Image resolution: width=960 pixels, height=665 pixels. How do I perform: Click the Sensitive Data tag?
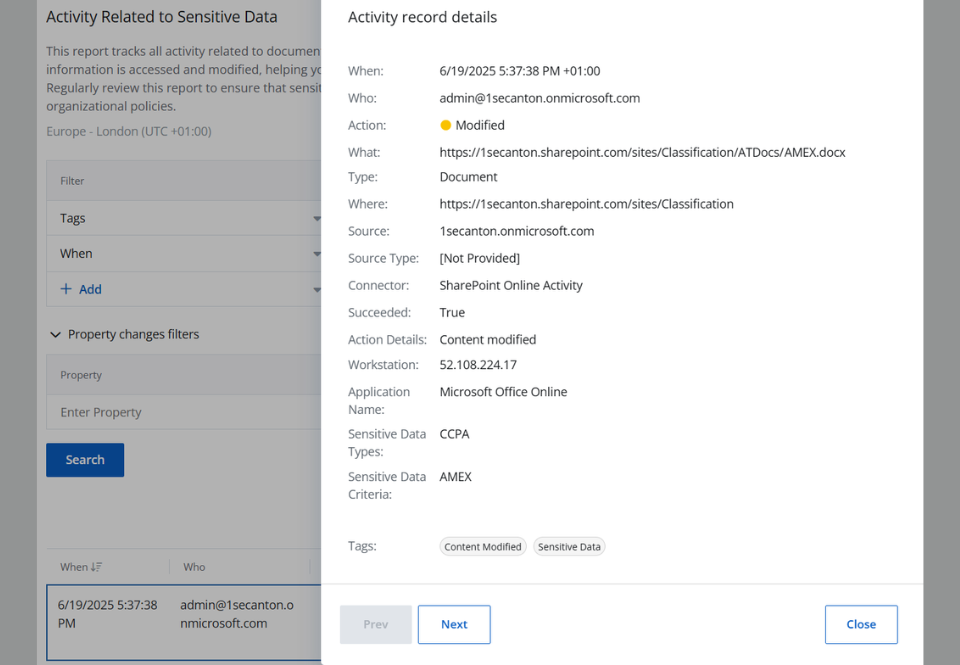569,546
